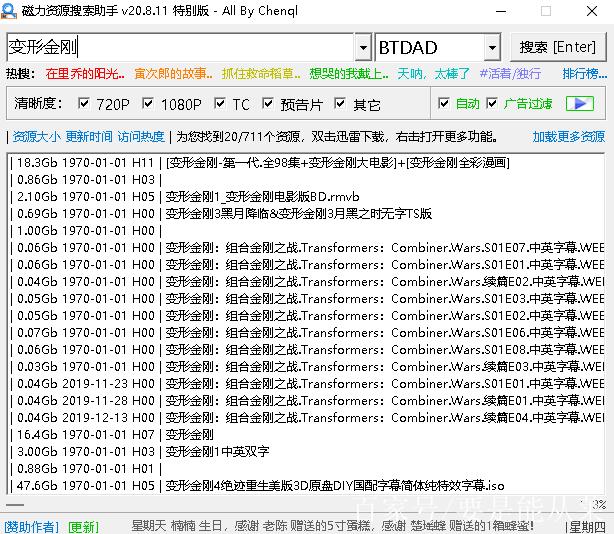Select the 2019-11-23 S01E01 result row
This screenshot has width=614, height=534.
point(305,384)
